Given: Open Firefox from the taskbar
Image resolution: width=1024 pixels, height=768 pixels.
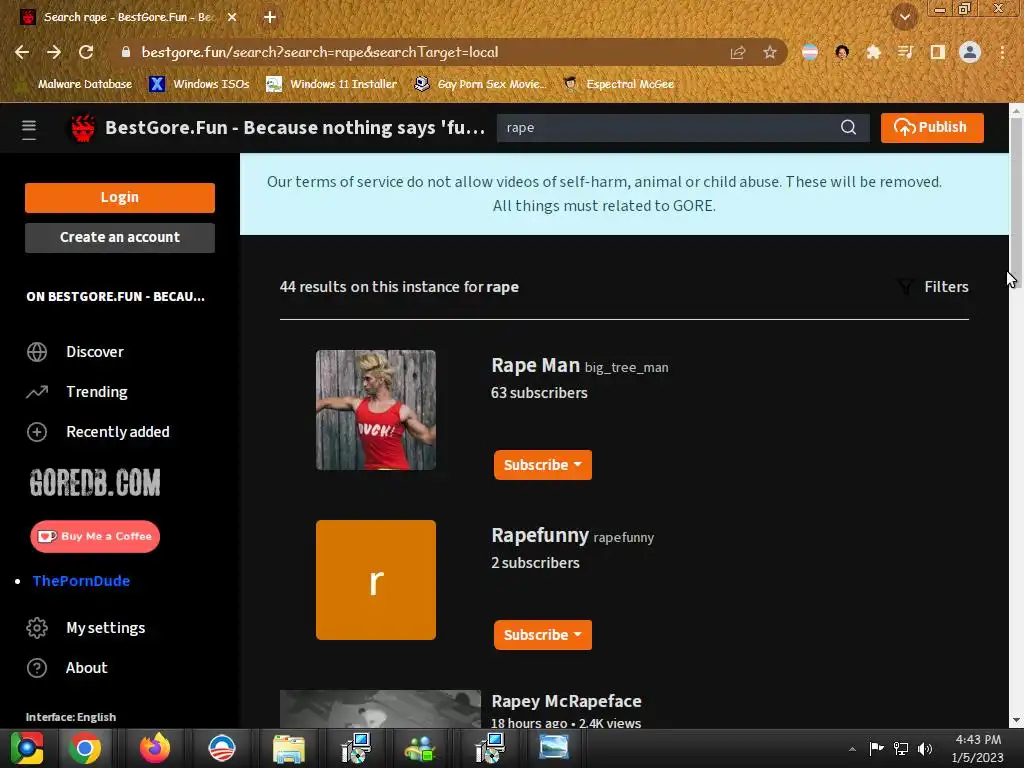Looking at the screenshot, I should click(x=155, y=748).
